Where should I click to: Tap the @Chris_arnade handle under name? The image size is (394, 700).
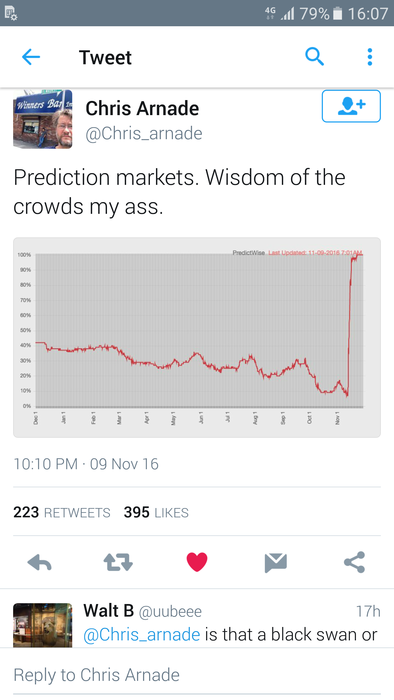click(x=144, y=133)
